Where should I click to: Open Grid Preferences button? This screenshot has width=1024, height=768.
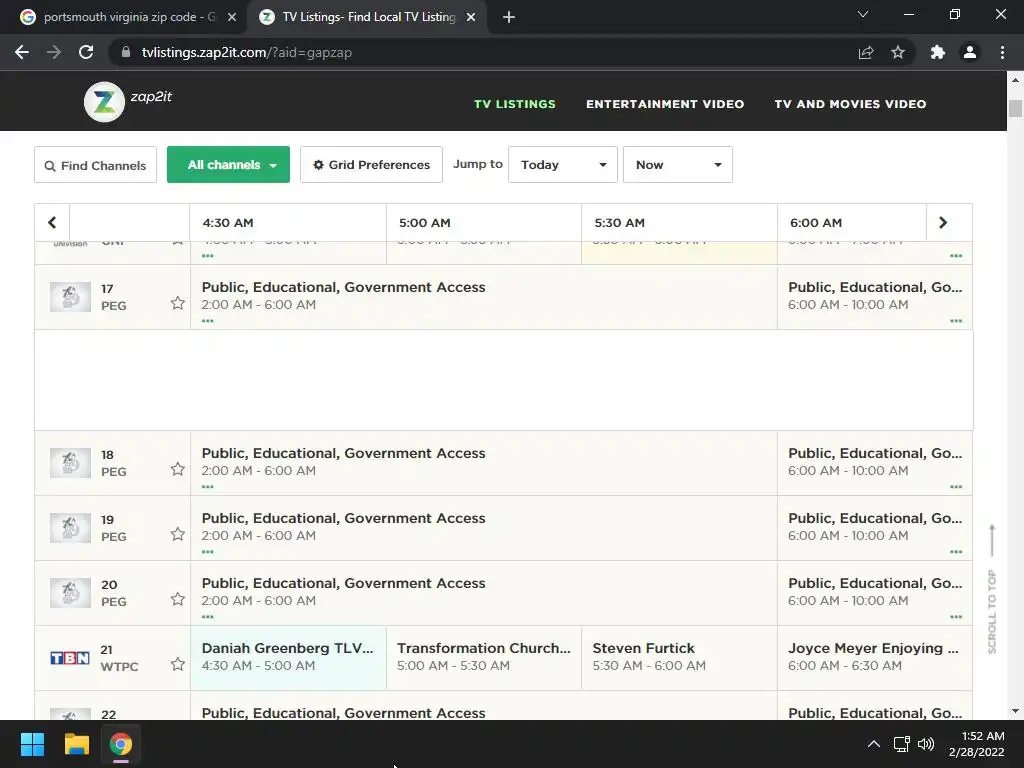point(372,165)
